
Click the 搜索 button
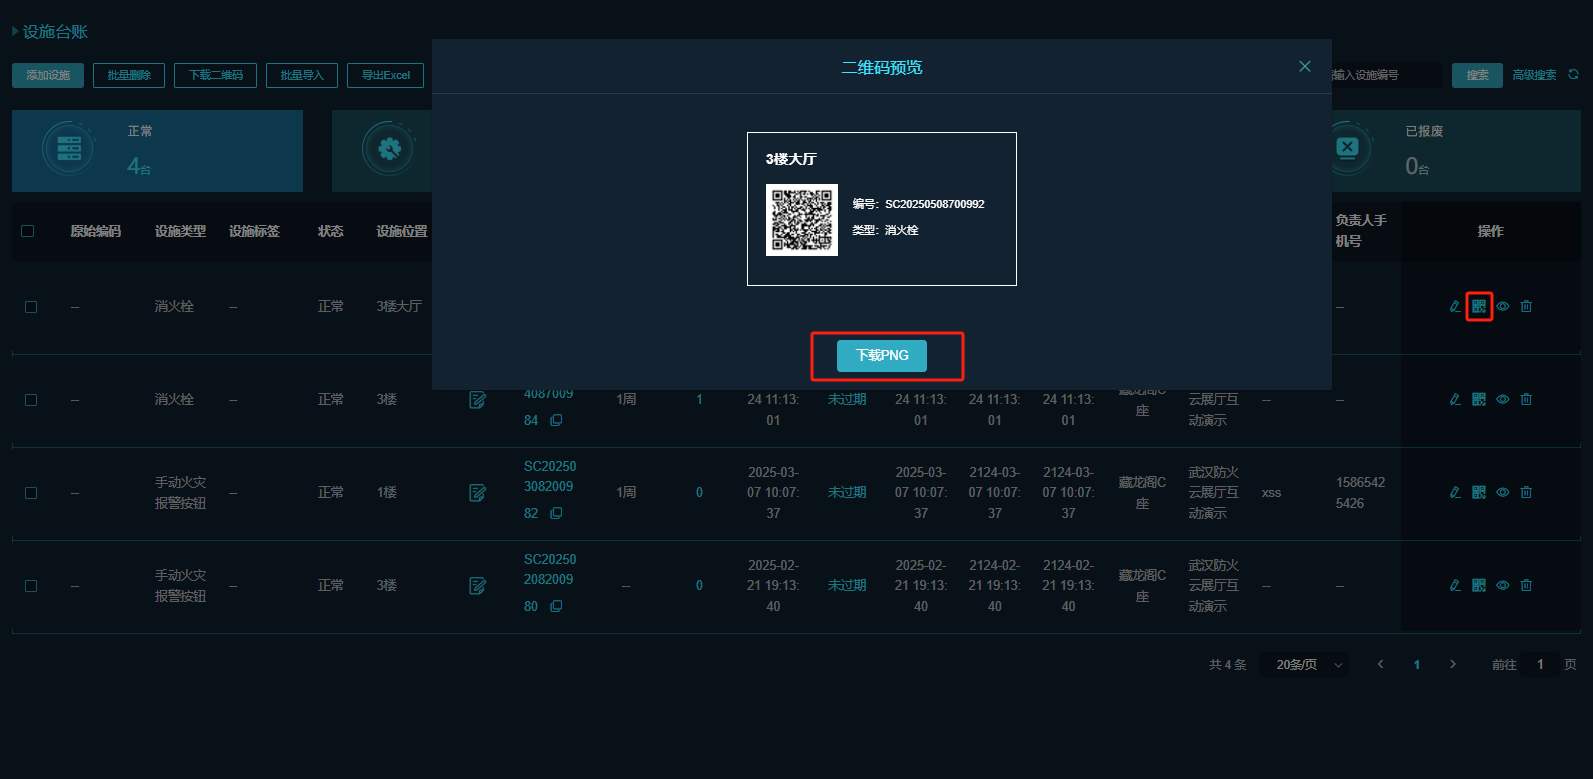pyautogui.click(x=1477, y=75)
